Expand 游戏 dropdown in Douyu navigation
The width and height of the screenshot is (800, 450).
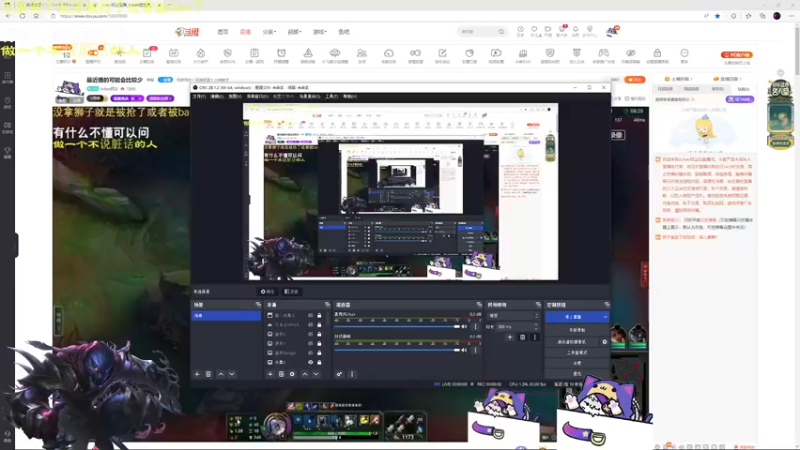pyautogui.click(x=320, y=32)
